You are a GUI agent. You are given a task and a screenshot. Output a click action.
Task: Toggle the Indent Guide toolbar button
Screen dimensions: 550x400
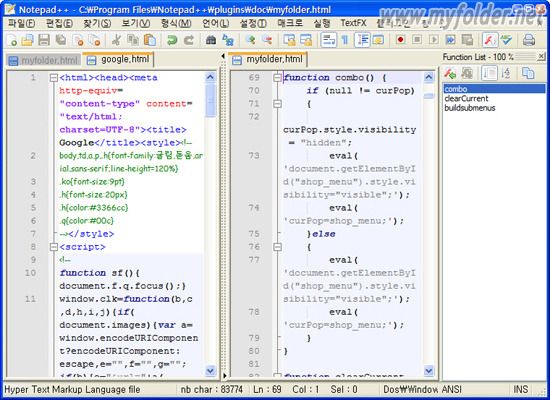click(x=362, y=40)
